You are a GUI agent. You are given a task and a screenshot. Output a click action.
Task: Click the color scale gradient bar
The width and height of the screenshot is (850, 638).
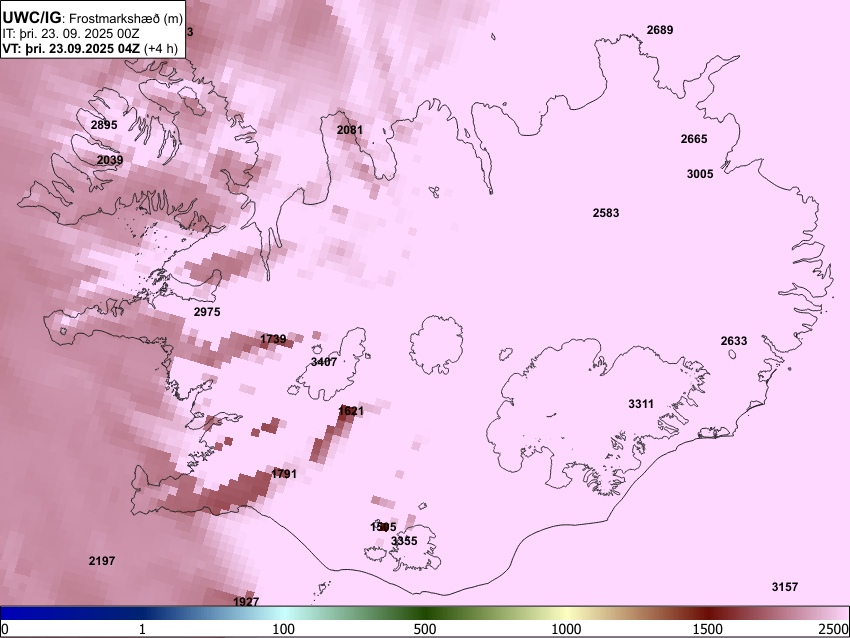(x=424, y=614)
